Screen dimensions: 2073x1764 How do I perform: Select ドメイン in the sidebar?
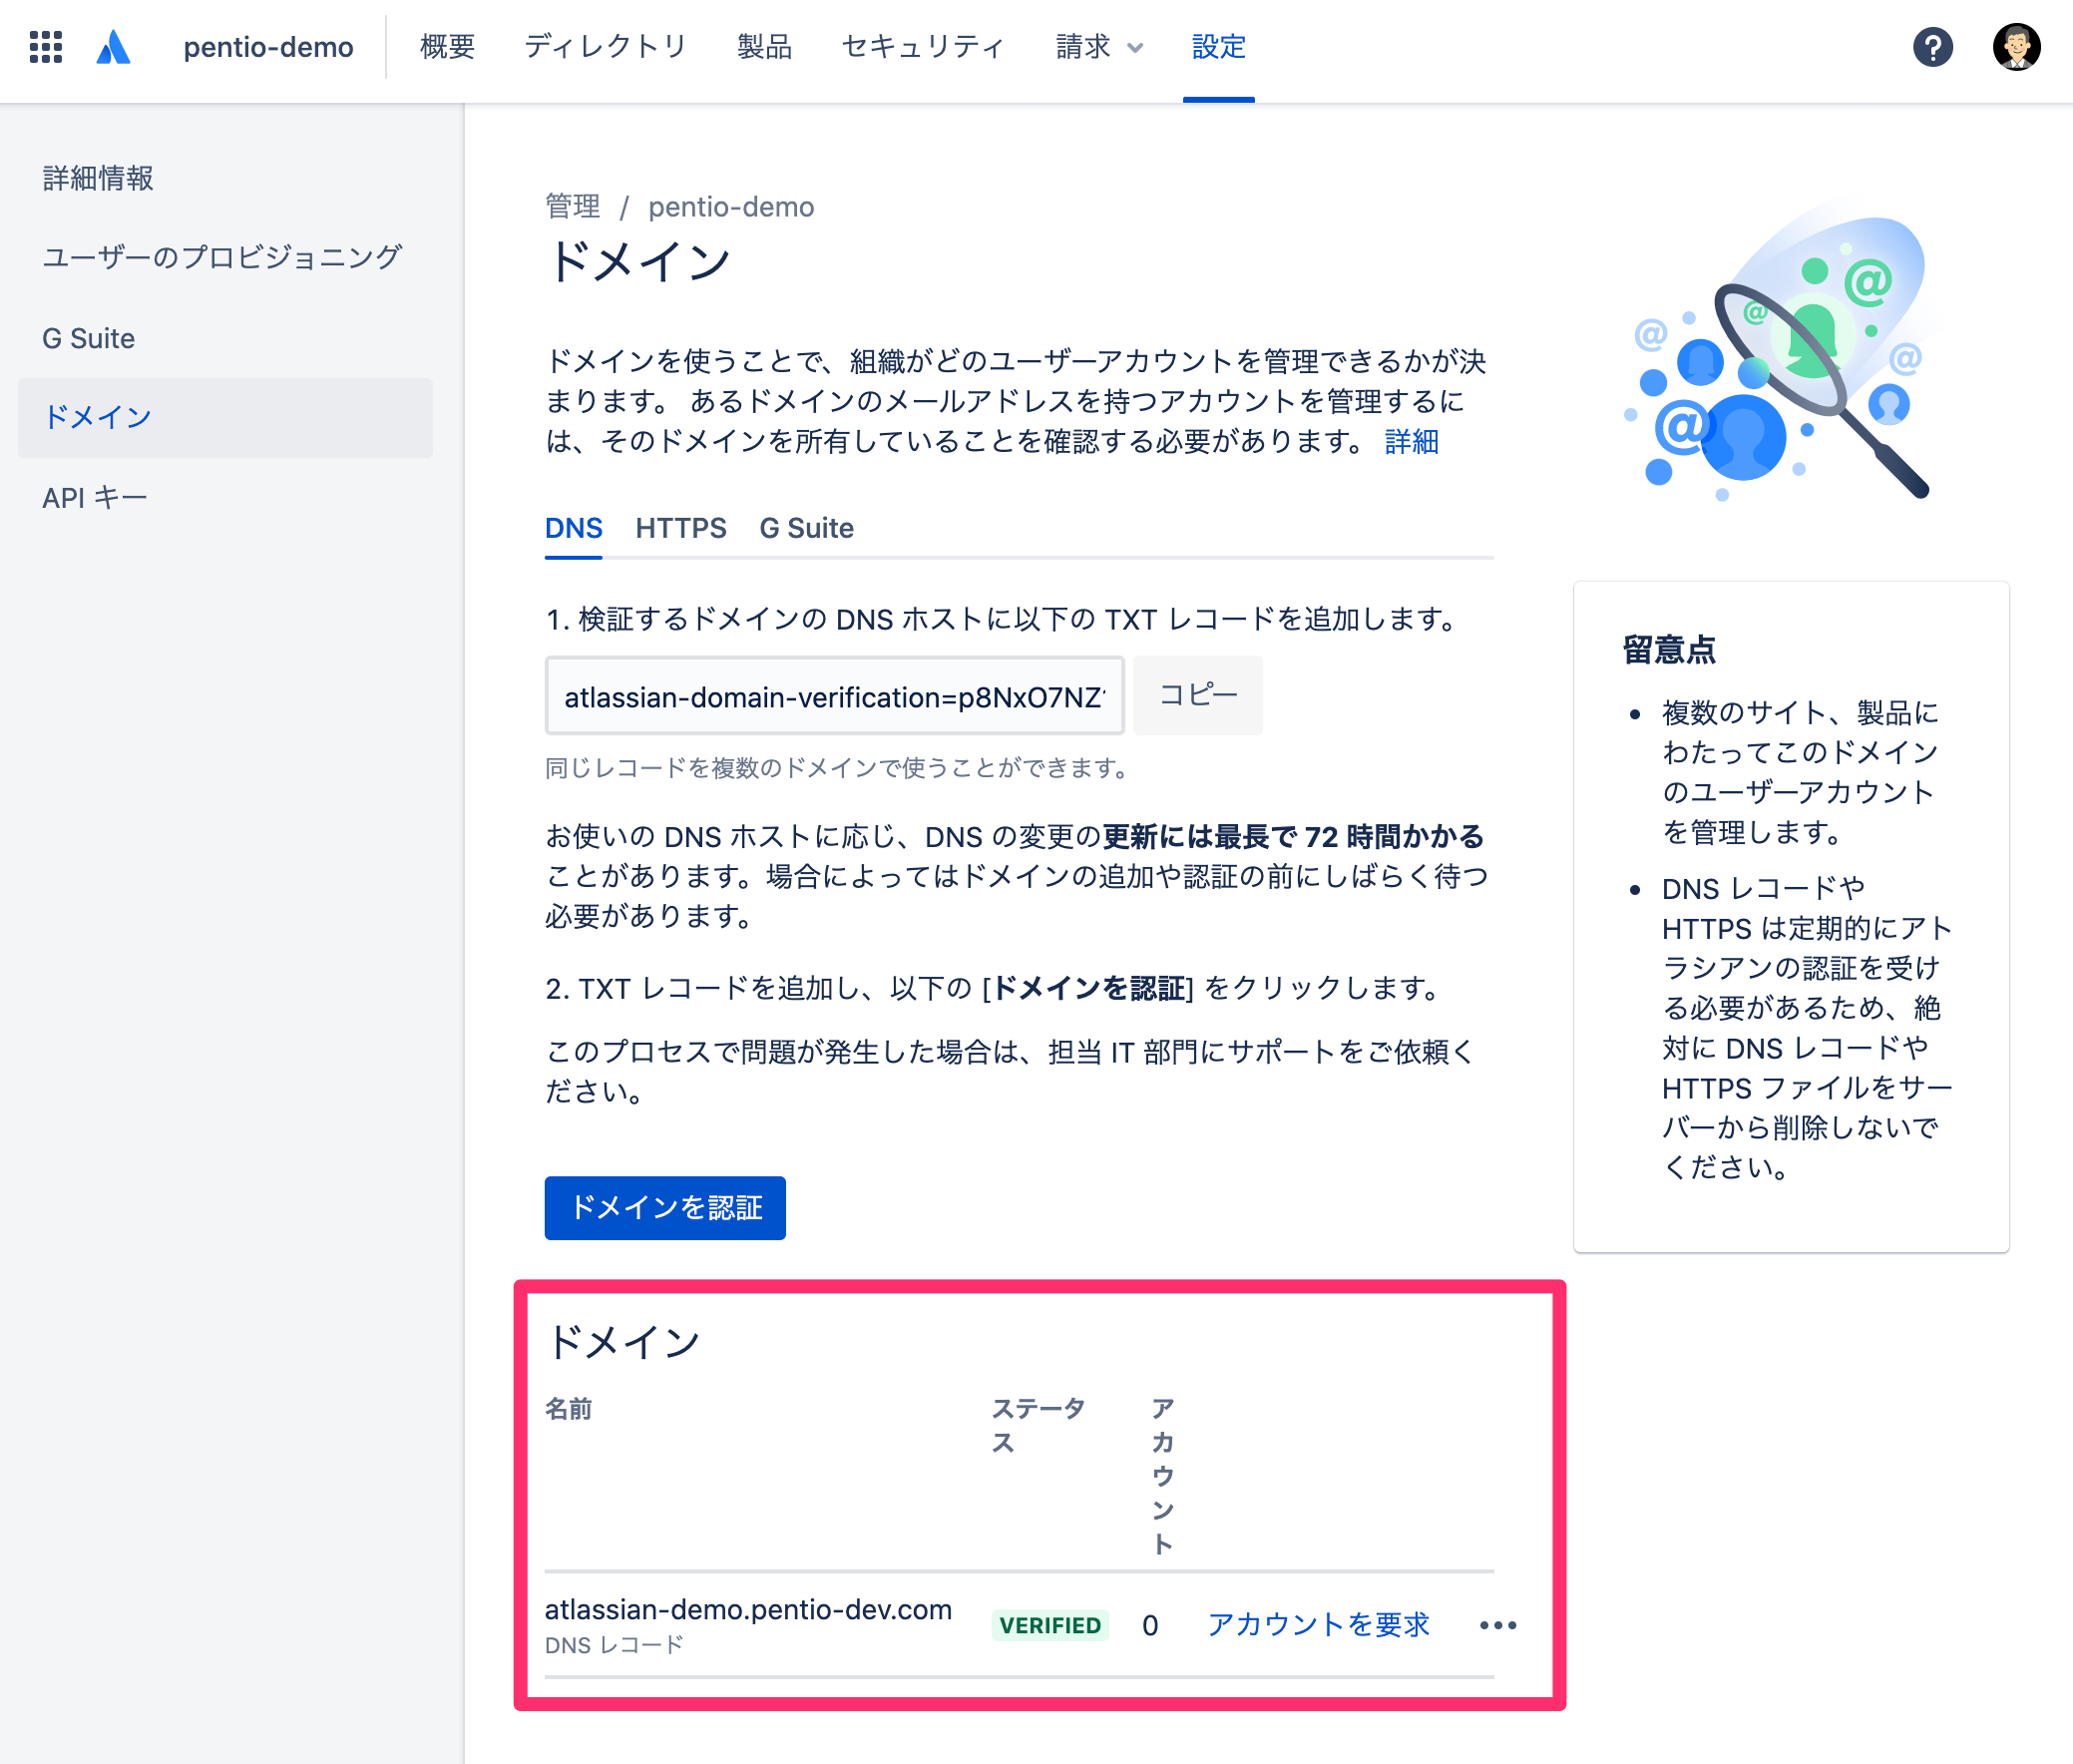[225, 418]
